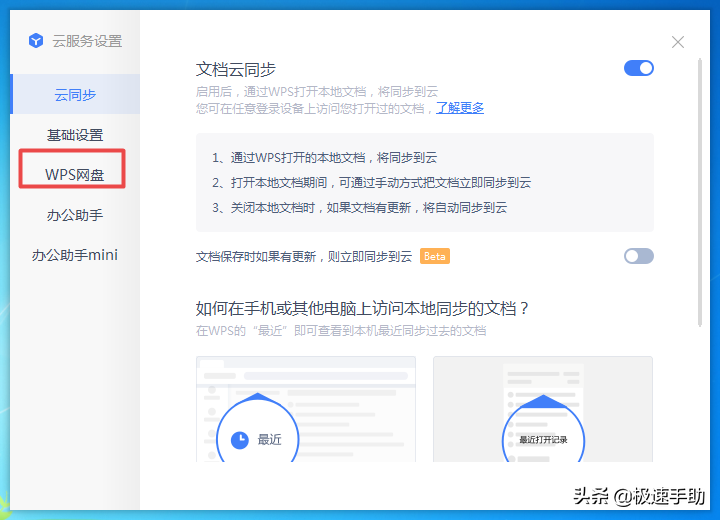This screenshot has height=520, width=720.
Task: Click the blue clock icon beside 最近
Action: [x=239, y=440]
